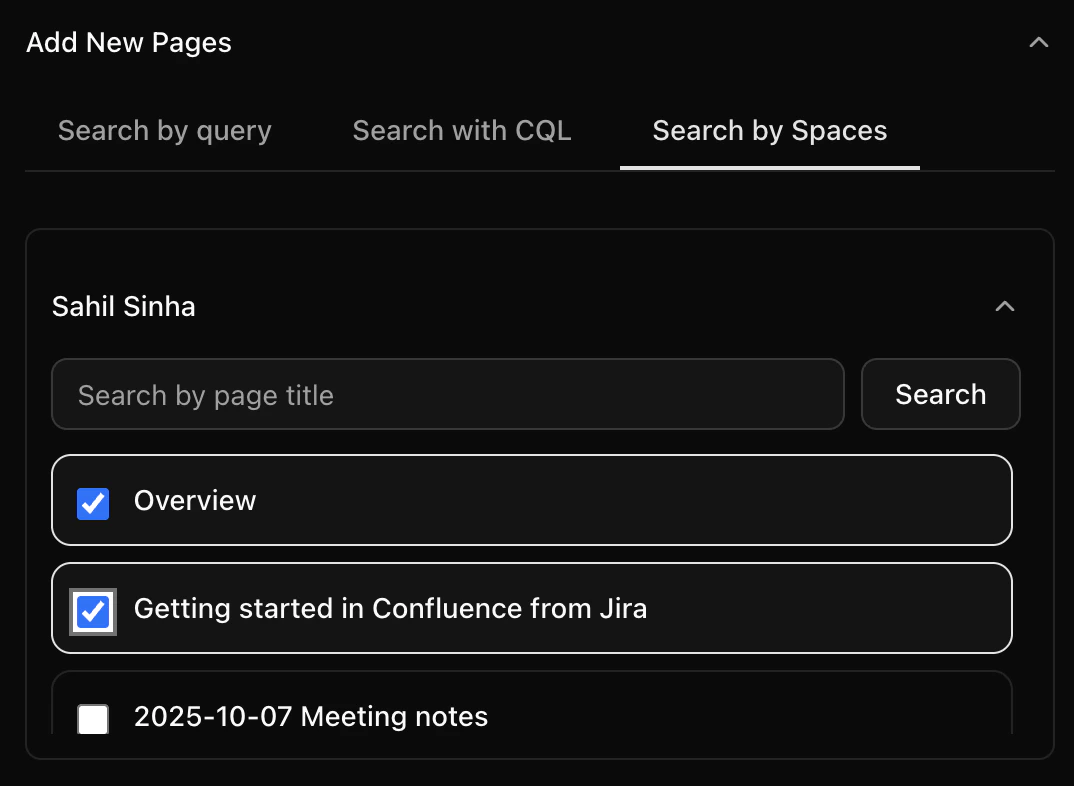Click the Getting started in Confluence row
This screenshot has width=1074, height=786.
click(531, 608)
